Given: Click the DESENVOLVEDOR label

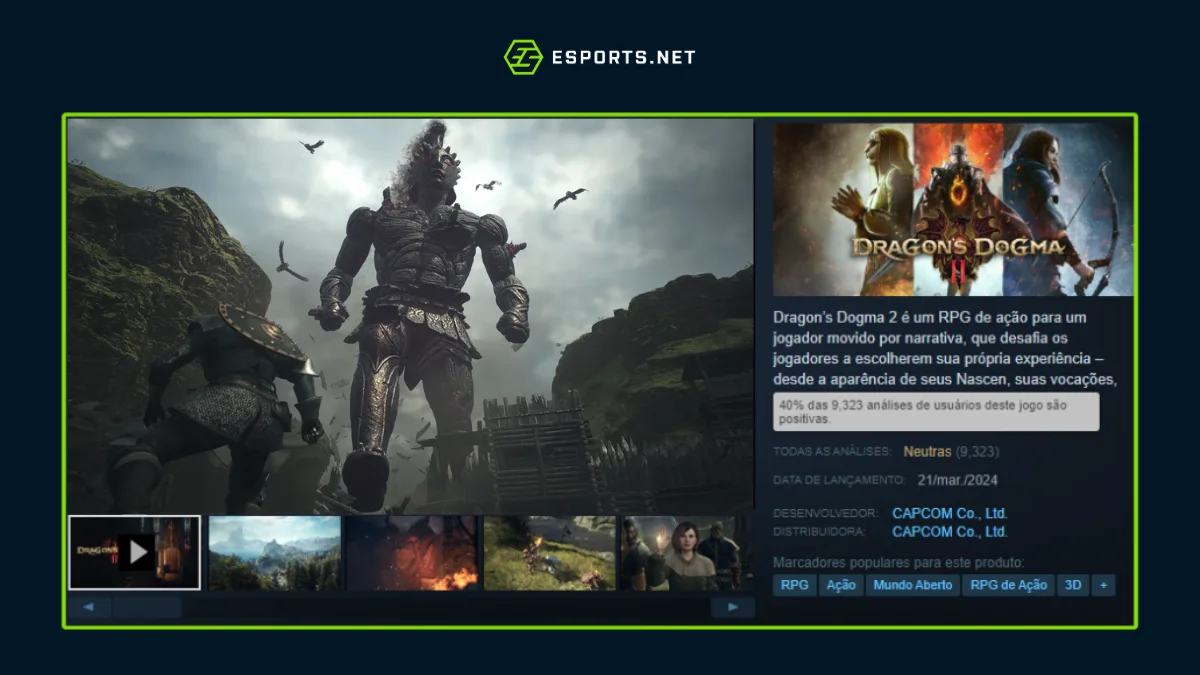Looking at the screenshot, I should pyautogui.click(x=826, y=513).
